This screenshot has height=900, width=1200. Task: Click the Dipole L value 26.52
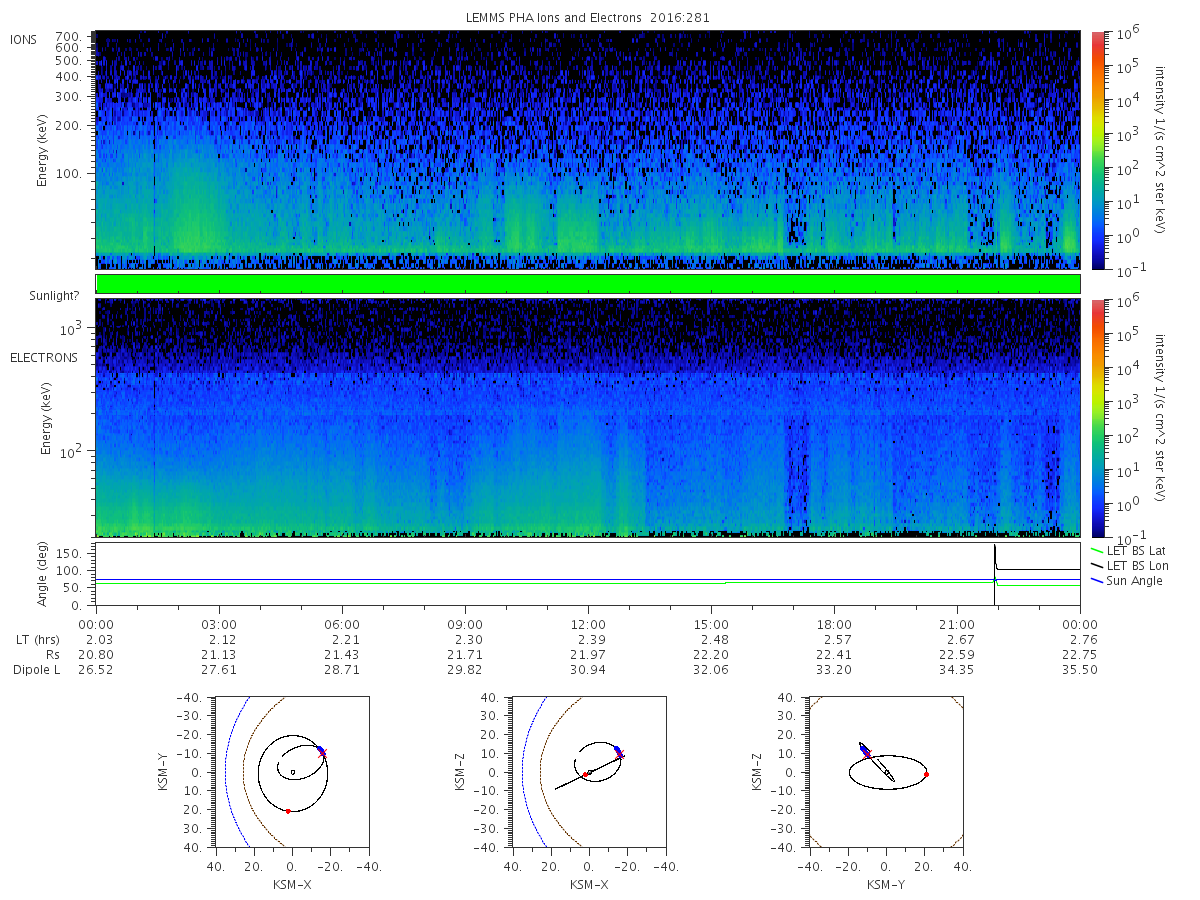tap(96, 669)
